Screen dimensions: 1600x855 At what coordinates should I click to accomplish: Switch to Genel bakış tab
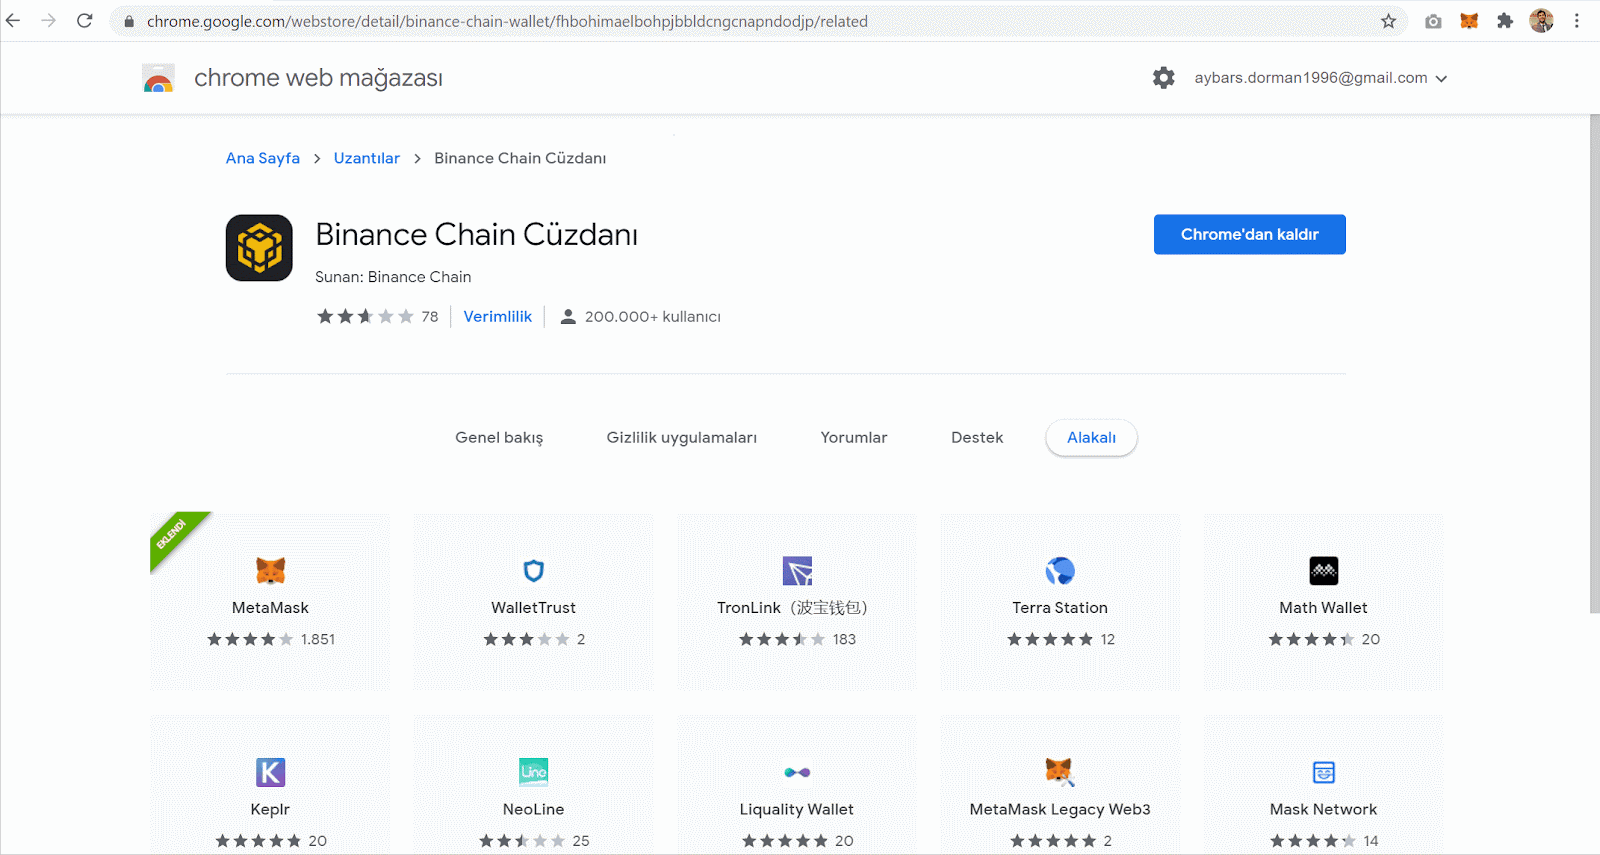pyautogui.click(x=499, y=438)
